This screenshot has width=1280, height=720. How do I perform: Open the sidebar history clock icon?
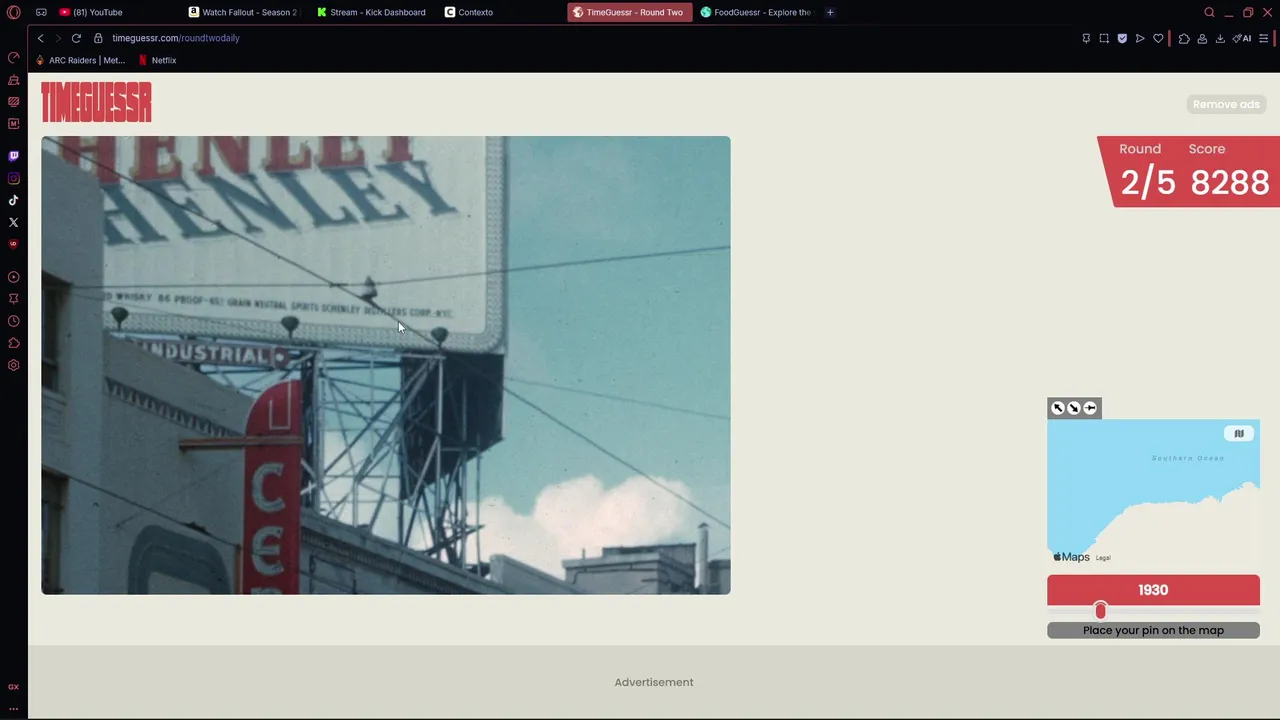pos(13,321)
